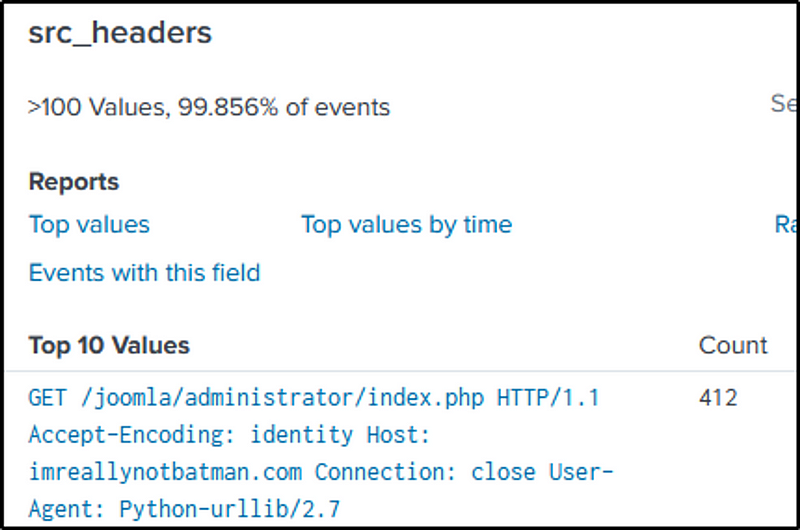Open the Top values report
Viewport: 800px width, 530px height.
click(89, 225)
